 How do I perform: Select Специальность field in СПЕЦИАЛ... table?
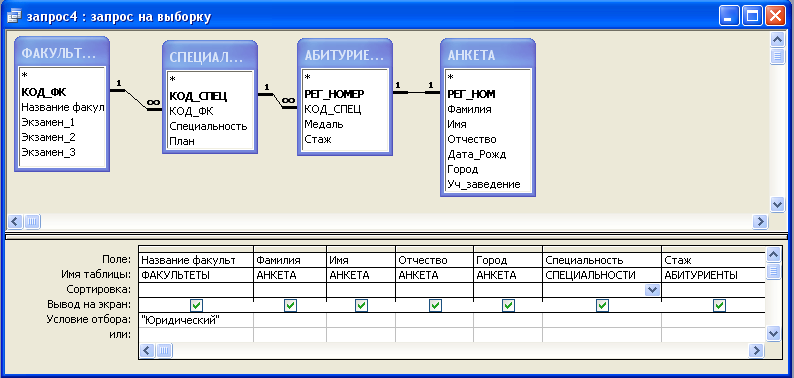point(208,126)
